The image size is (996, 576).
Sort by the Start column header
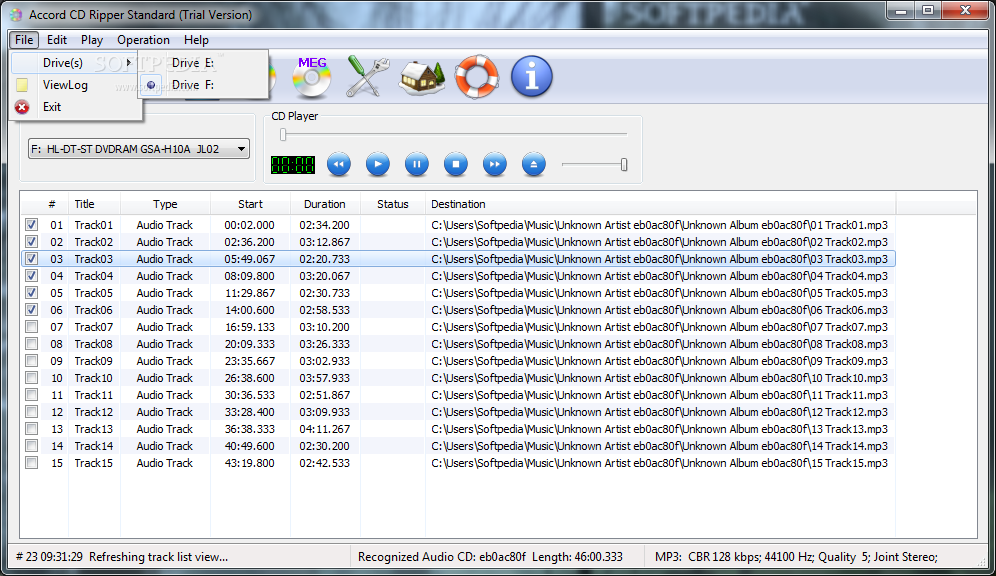250,204
